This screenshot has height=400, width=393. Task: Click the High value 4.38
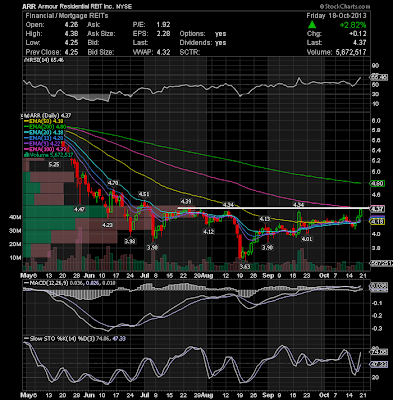pos(72,34)
